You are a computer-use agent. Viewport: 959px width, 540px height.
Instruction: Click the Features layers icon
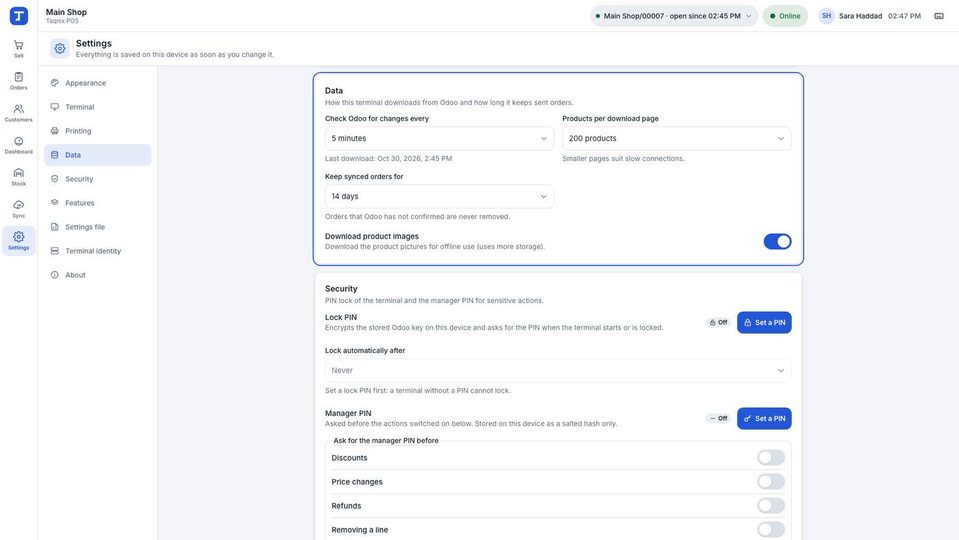54,202
